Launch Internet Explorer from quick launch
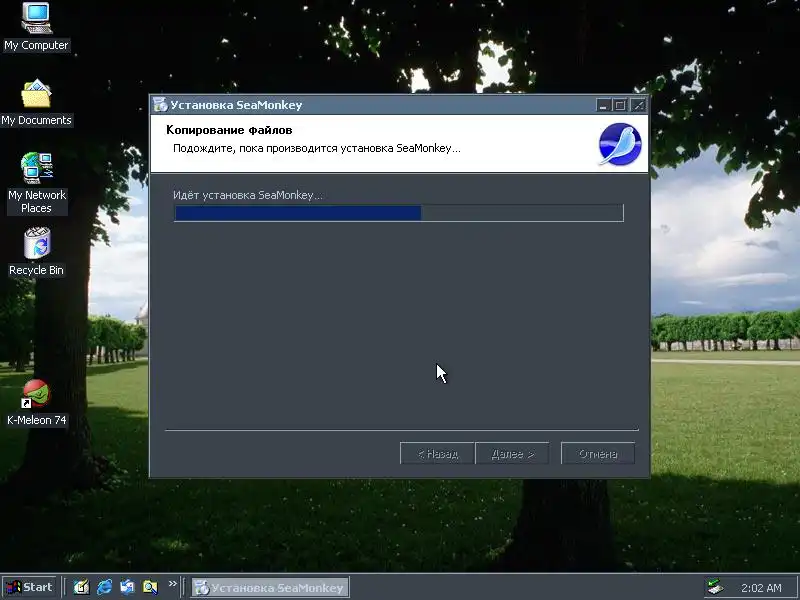This screenshot has height=600, width=800. pos(104,587)
